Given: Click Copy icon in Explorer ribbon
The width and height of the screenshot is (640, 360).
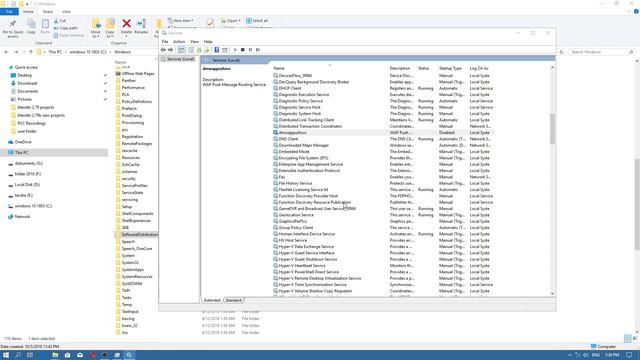Looking at the screenshot, I should 31,27.
